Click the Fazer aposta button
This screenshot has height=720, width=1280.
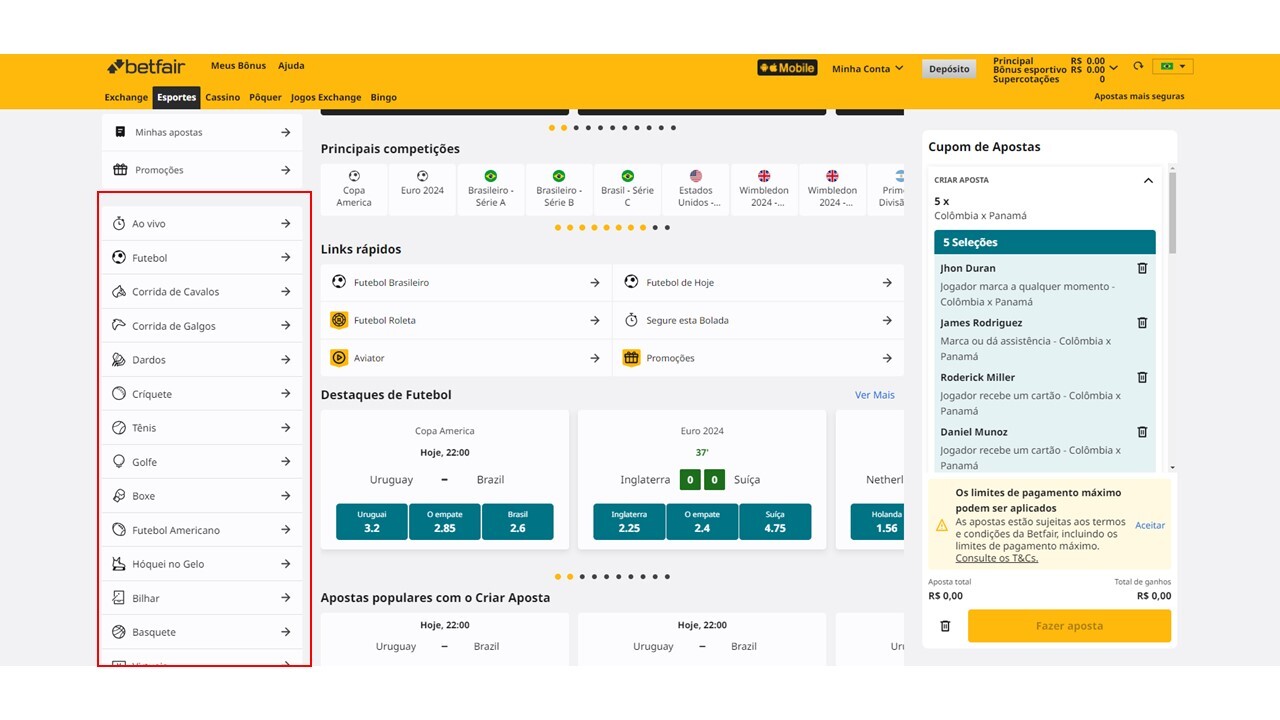point(1069,626)
